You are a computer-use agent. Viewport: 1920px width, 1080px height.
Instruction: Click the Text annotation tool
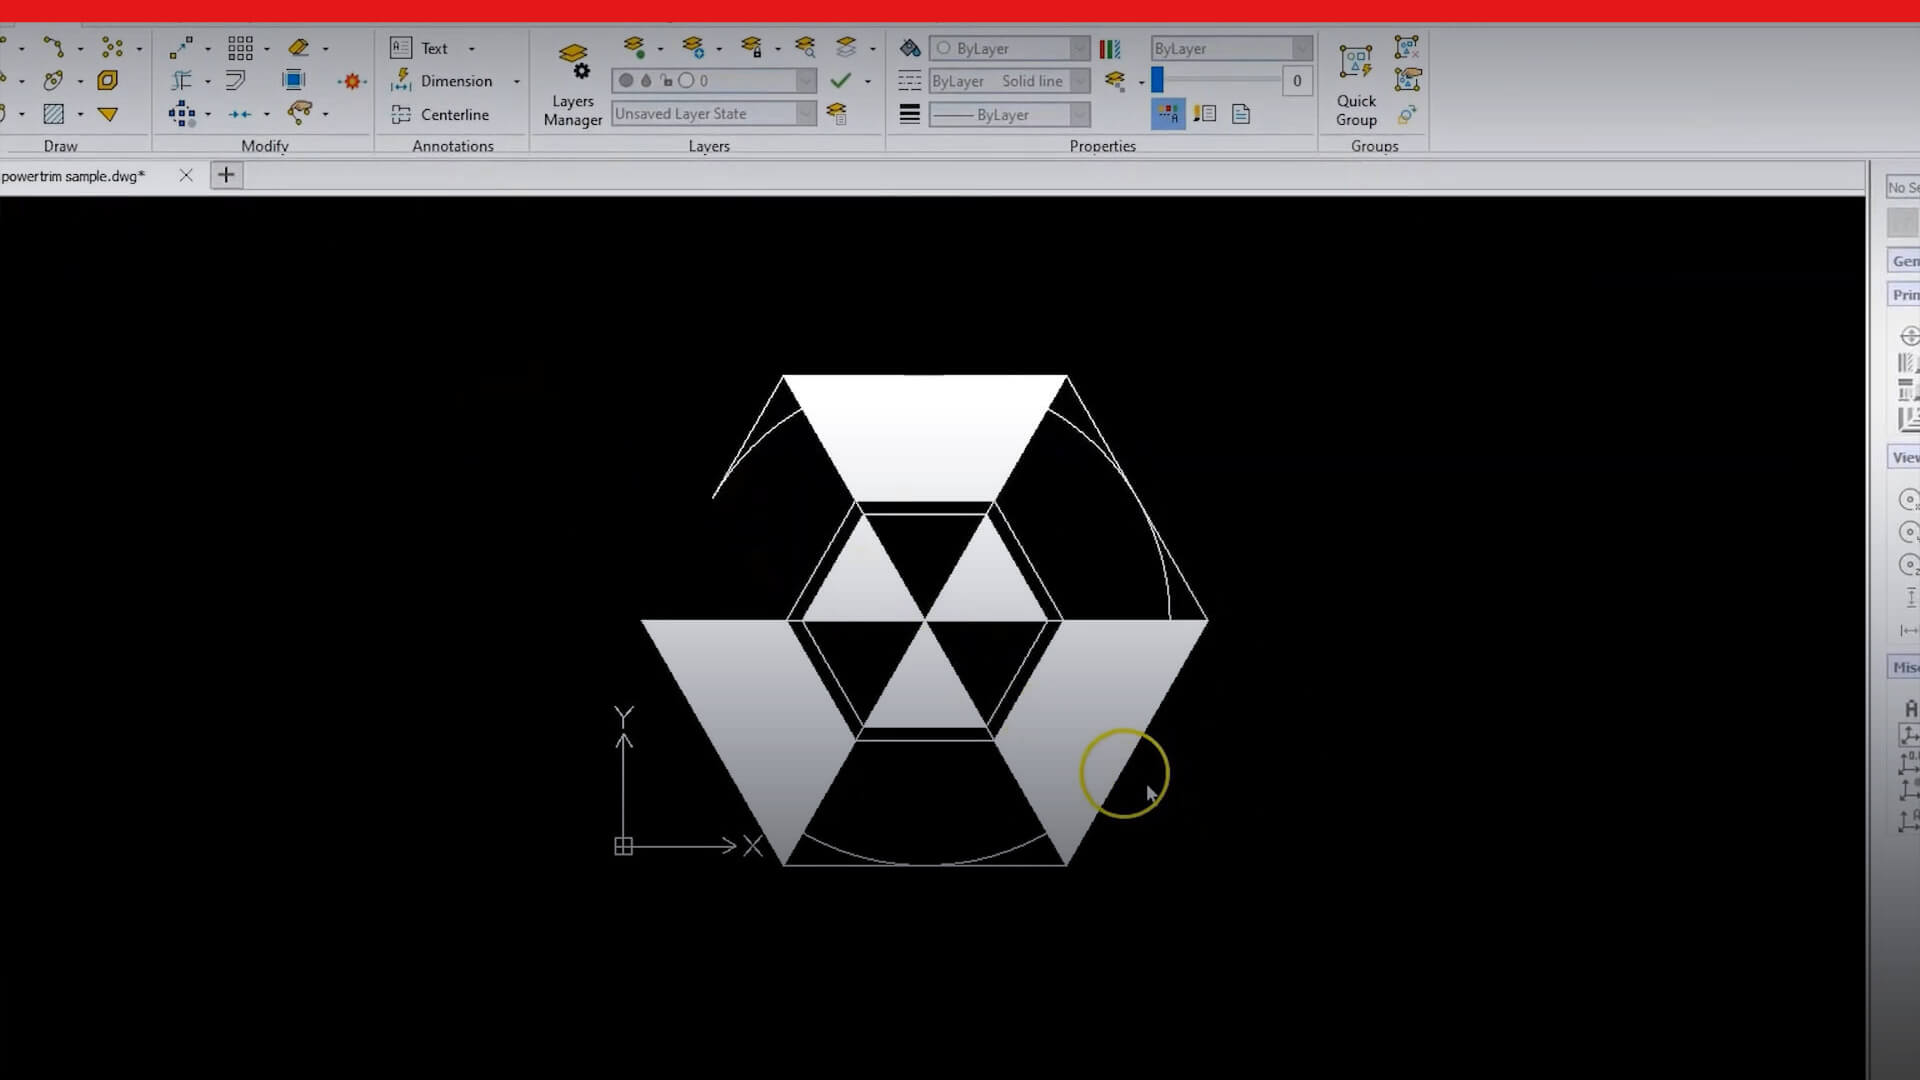tap(420, 48)
